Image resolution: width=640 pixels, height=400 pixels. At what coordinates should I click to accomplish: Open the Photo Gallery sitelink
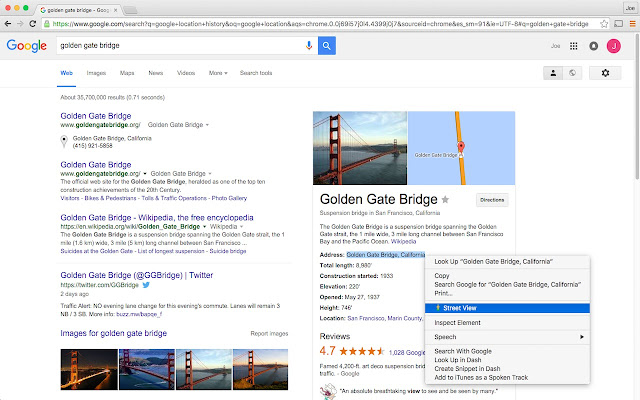(x=229, y=198)
